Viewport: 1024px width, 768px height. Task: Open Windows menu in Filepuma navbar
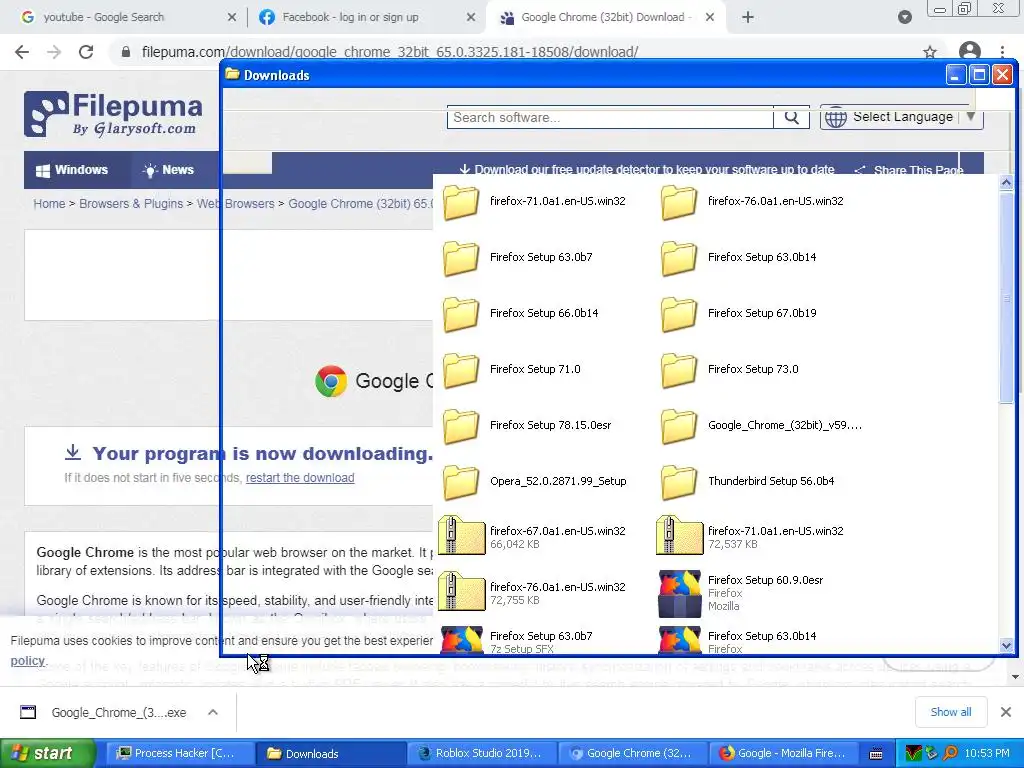pos(72,170)
